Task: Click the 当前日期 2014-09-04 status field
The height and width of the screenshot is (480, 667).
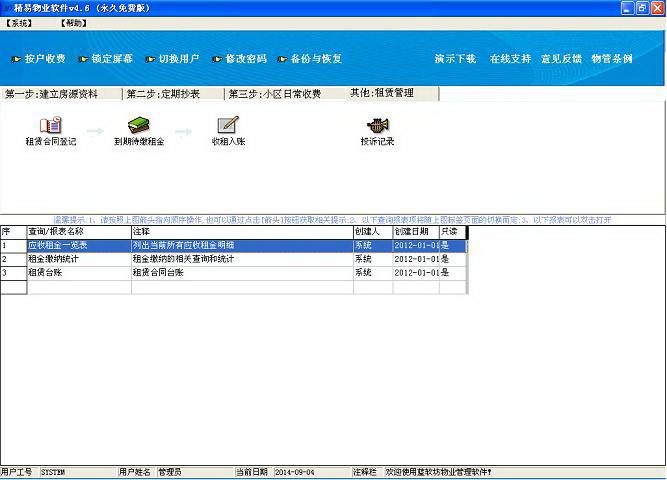Action: coord(311,472)
